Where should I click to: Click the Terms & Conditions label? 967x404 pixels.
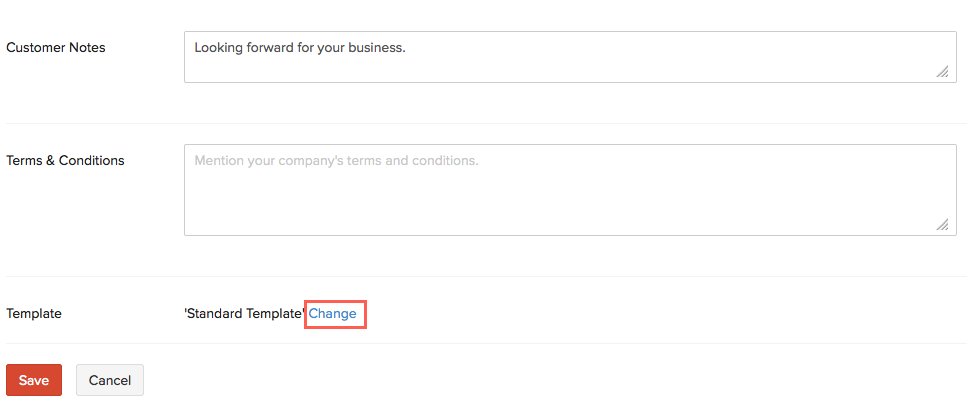click(x=65, y=160)
